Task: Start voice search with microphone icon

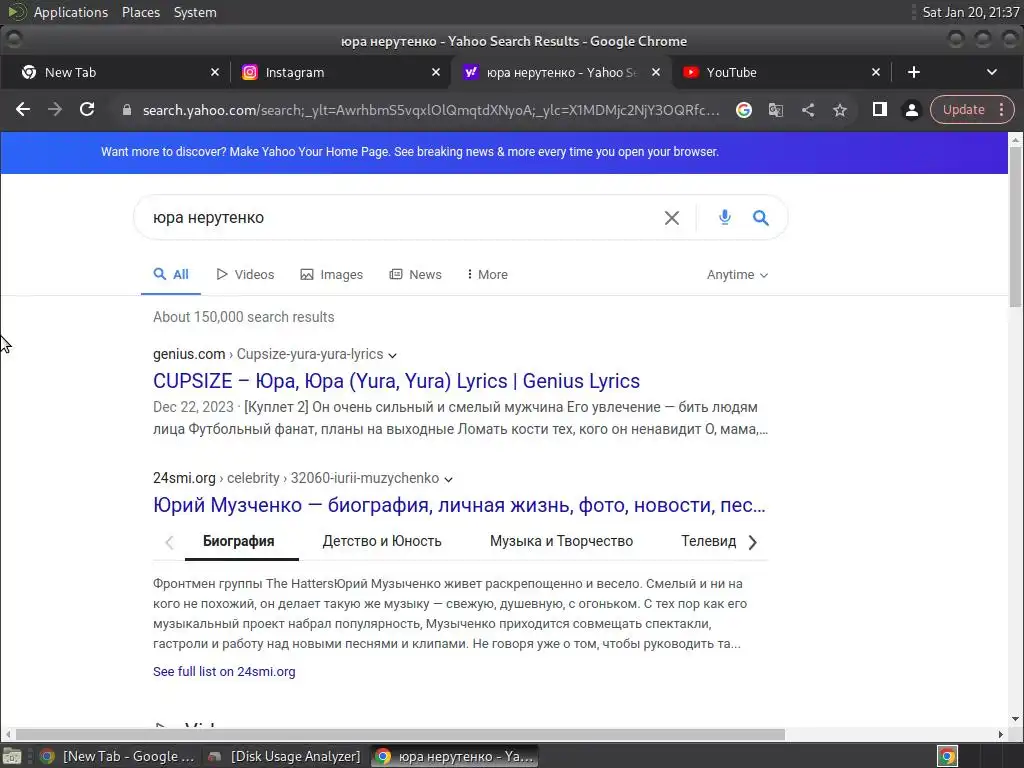Action: [724, 217]
